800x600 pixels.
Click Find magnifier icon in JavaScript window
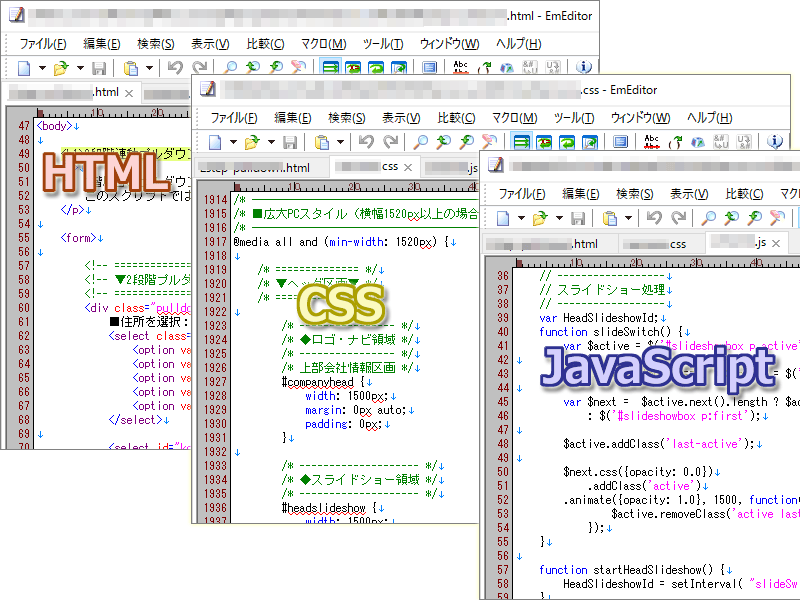pyautogui.click(x=709, y=217)
